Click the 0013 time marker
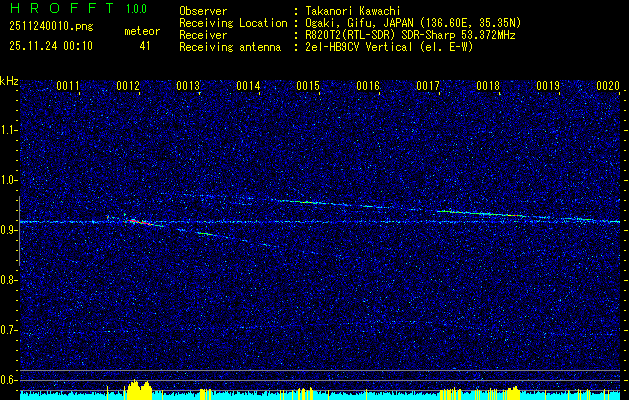 [188, 86]
